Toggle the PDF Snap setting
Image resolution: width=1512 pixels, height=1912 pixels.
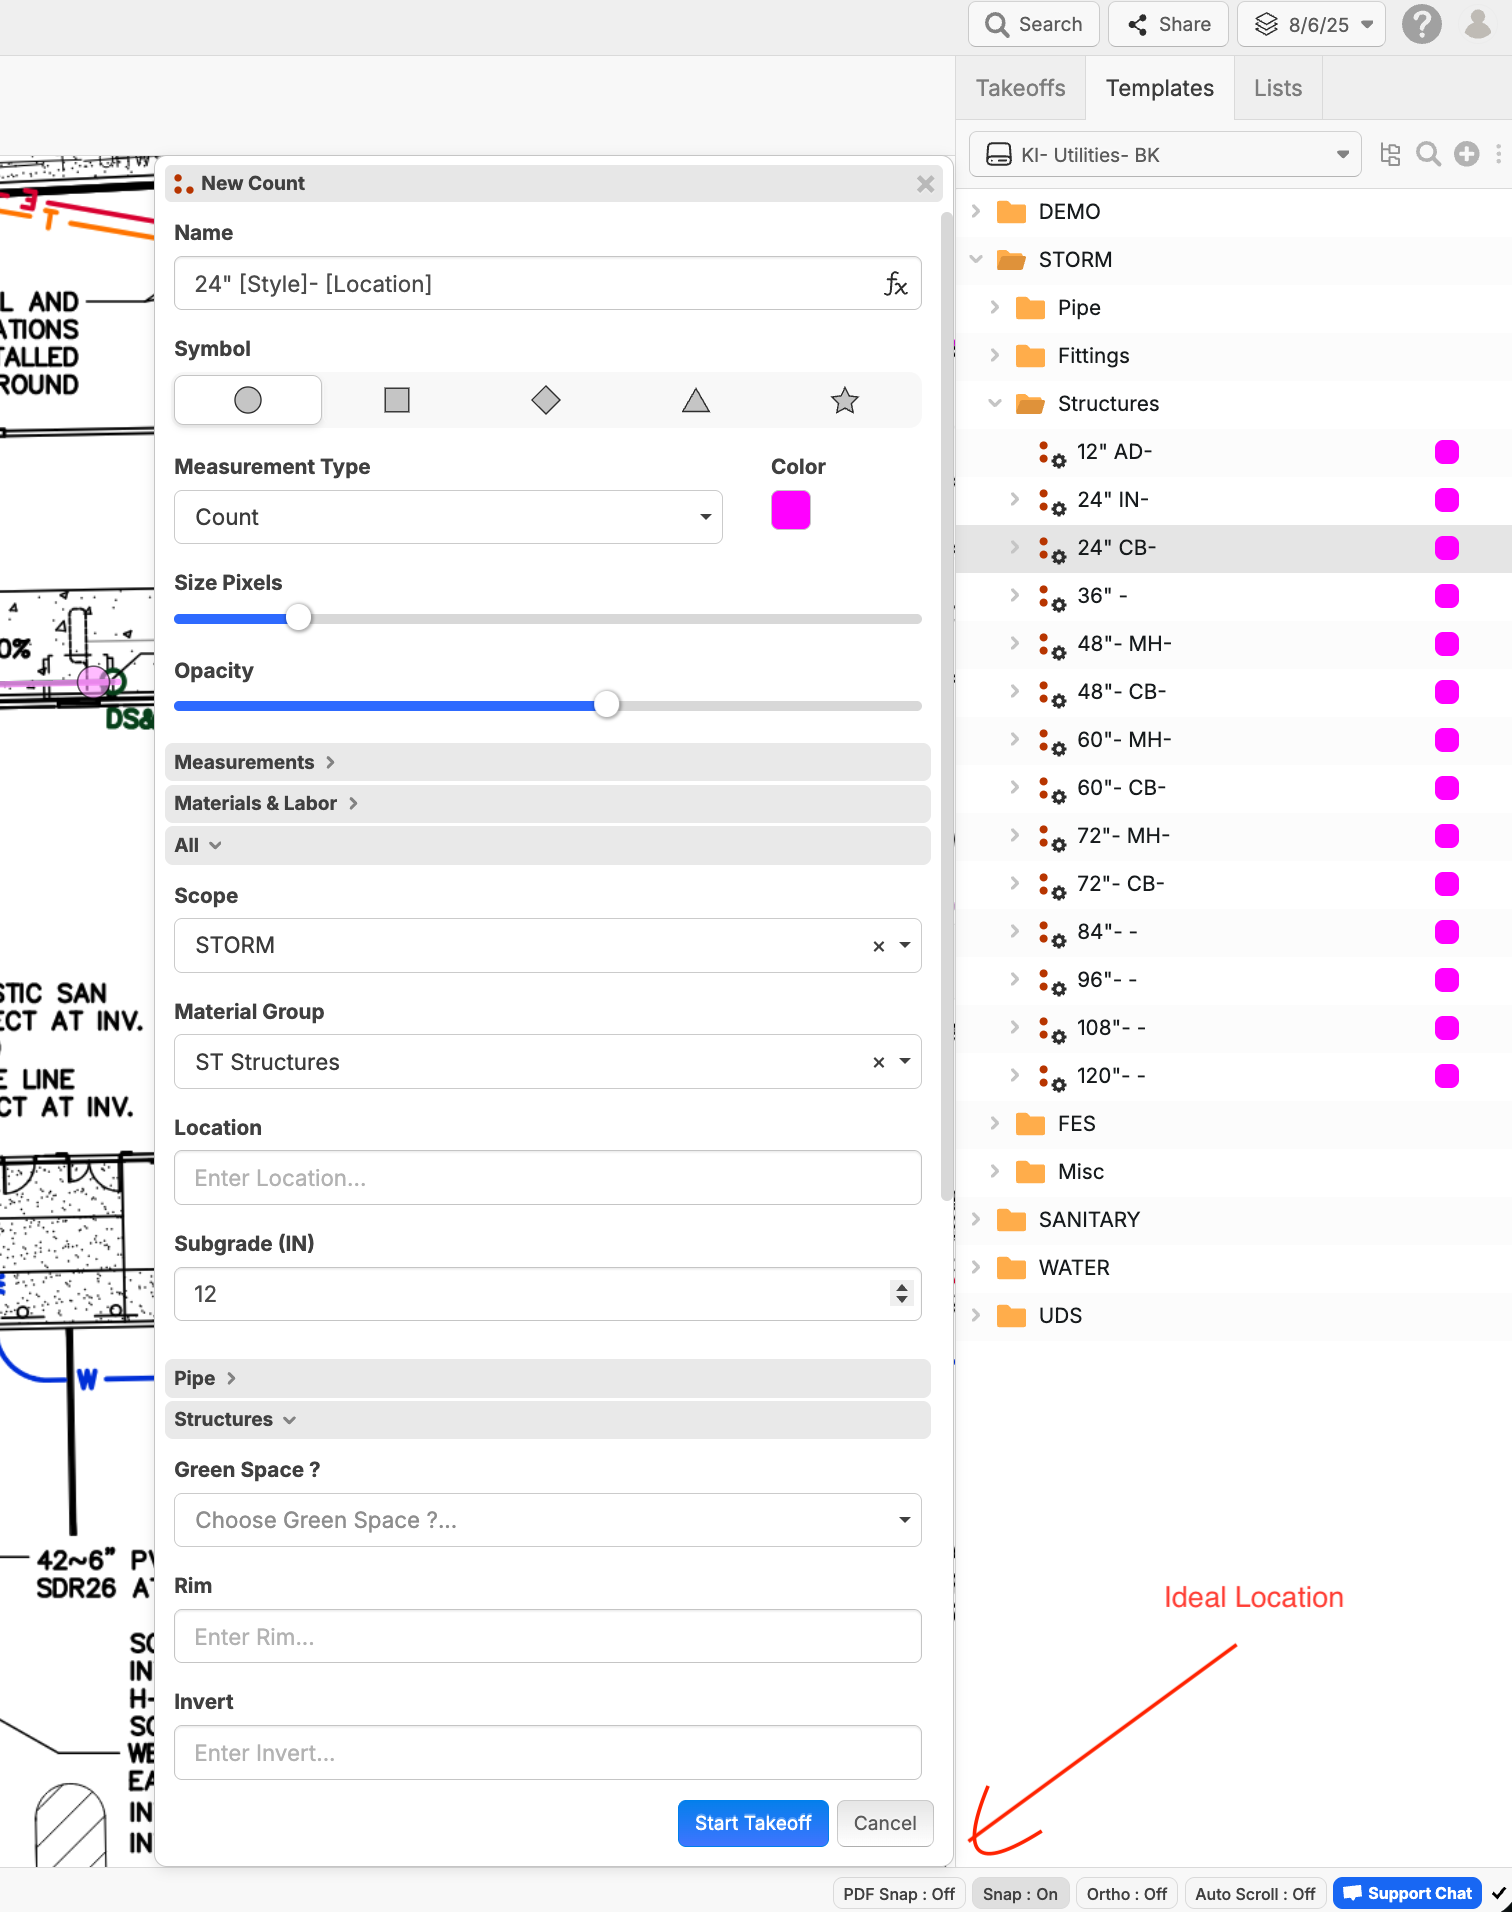tap(898, 1894)
